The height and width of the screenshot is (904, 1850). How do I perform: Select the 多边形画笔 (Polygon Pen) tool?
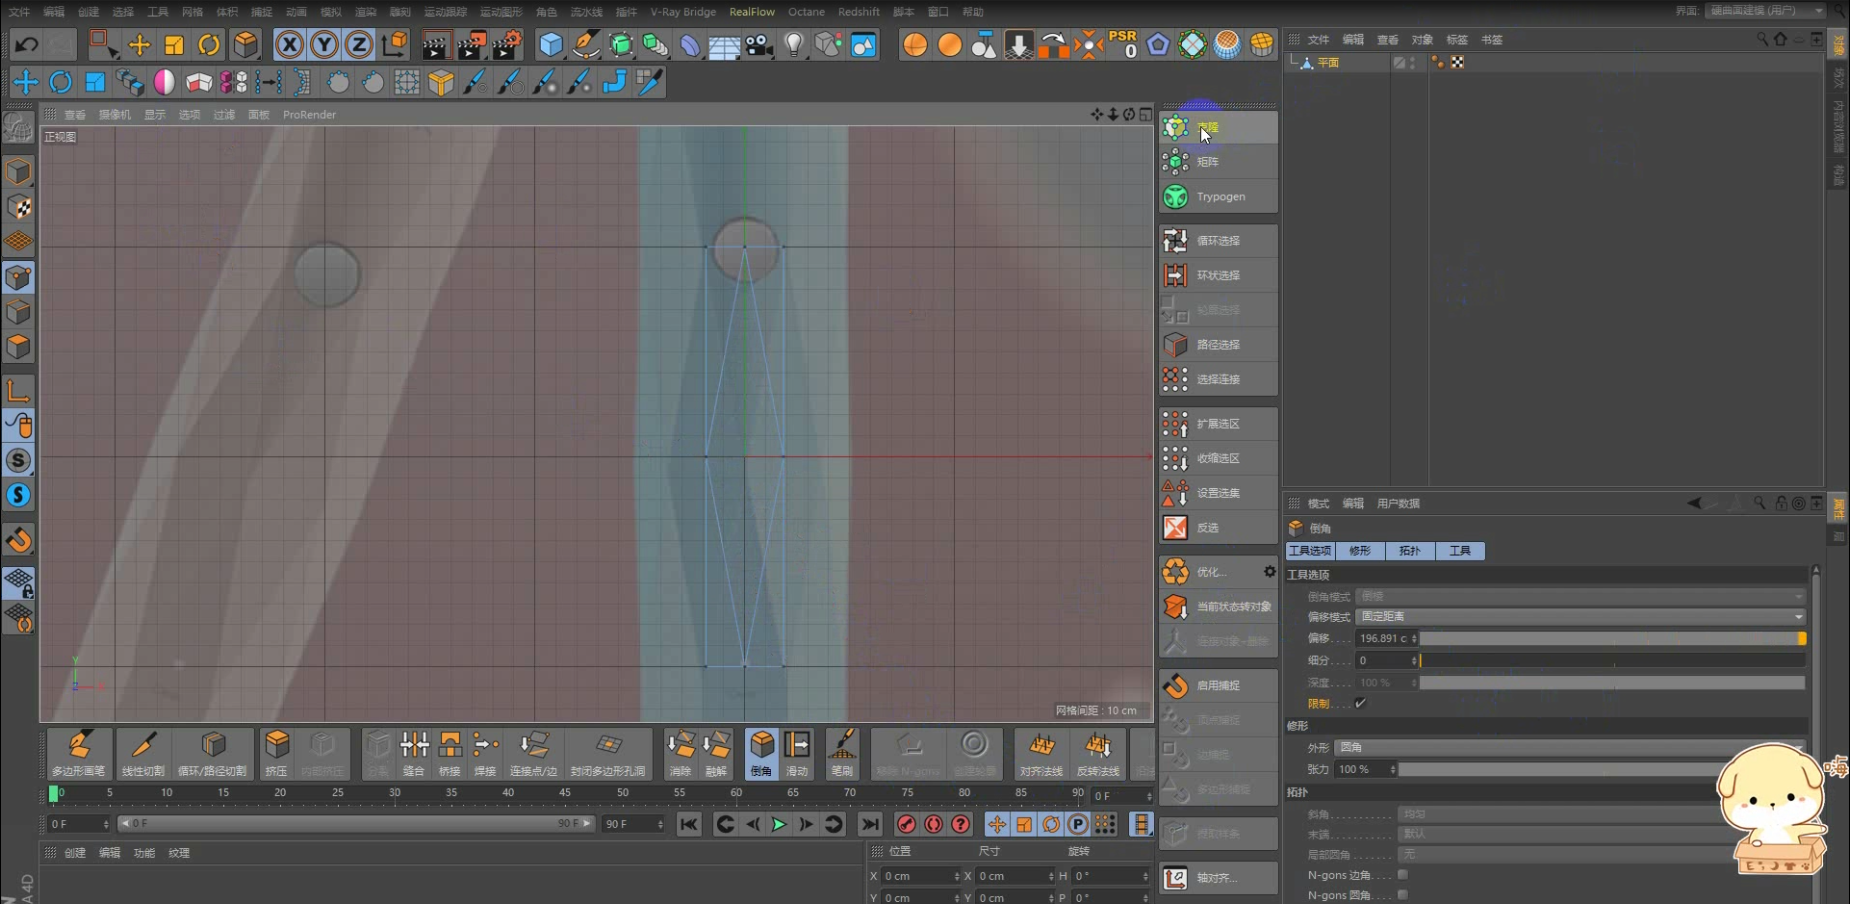click(78, 753)
